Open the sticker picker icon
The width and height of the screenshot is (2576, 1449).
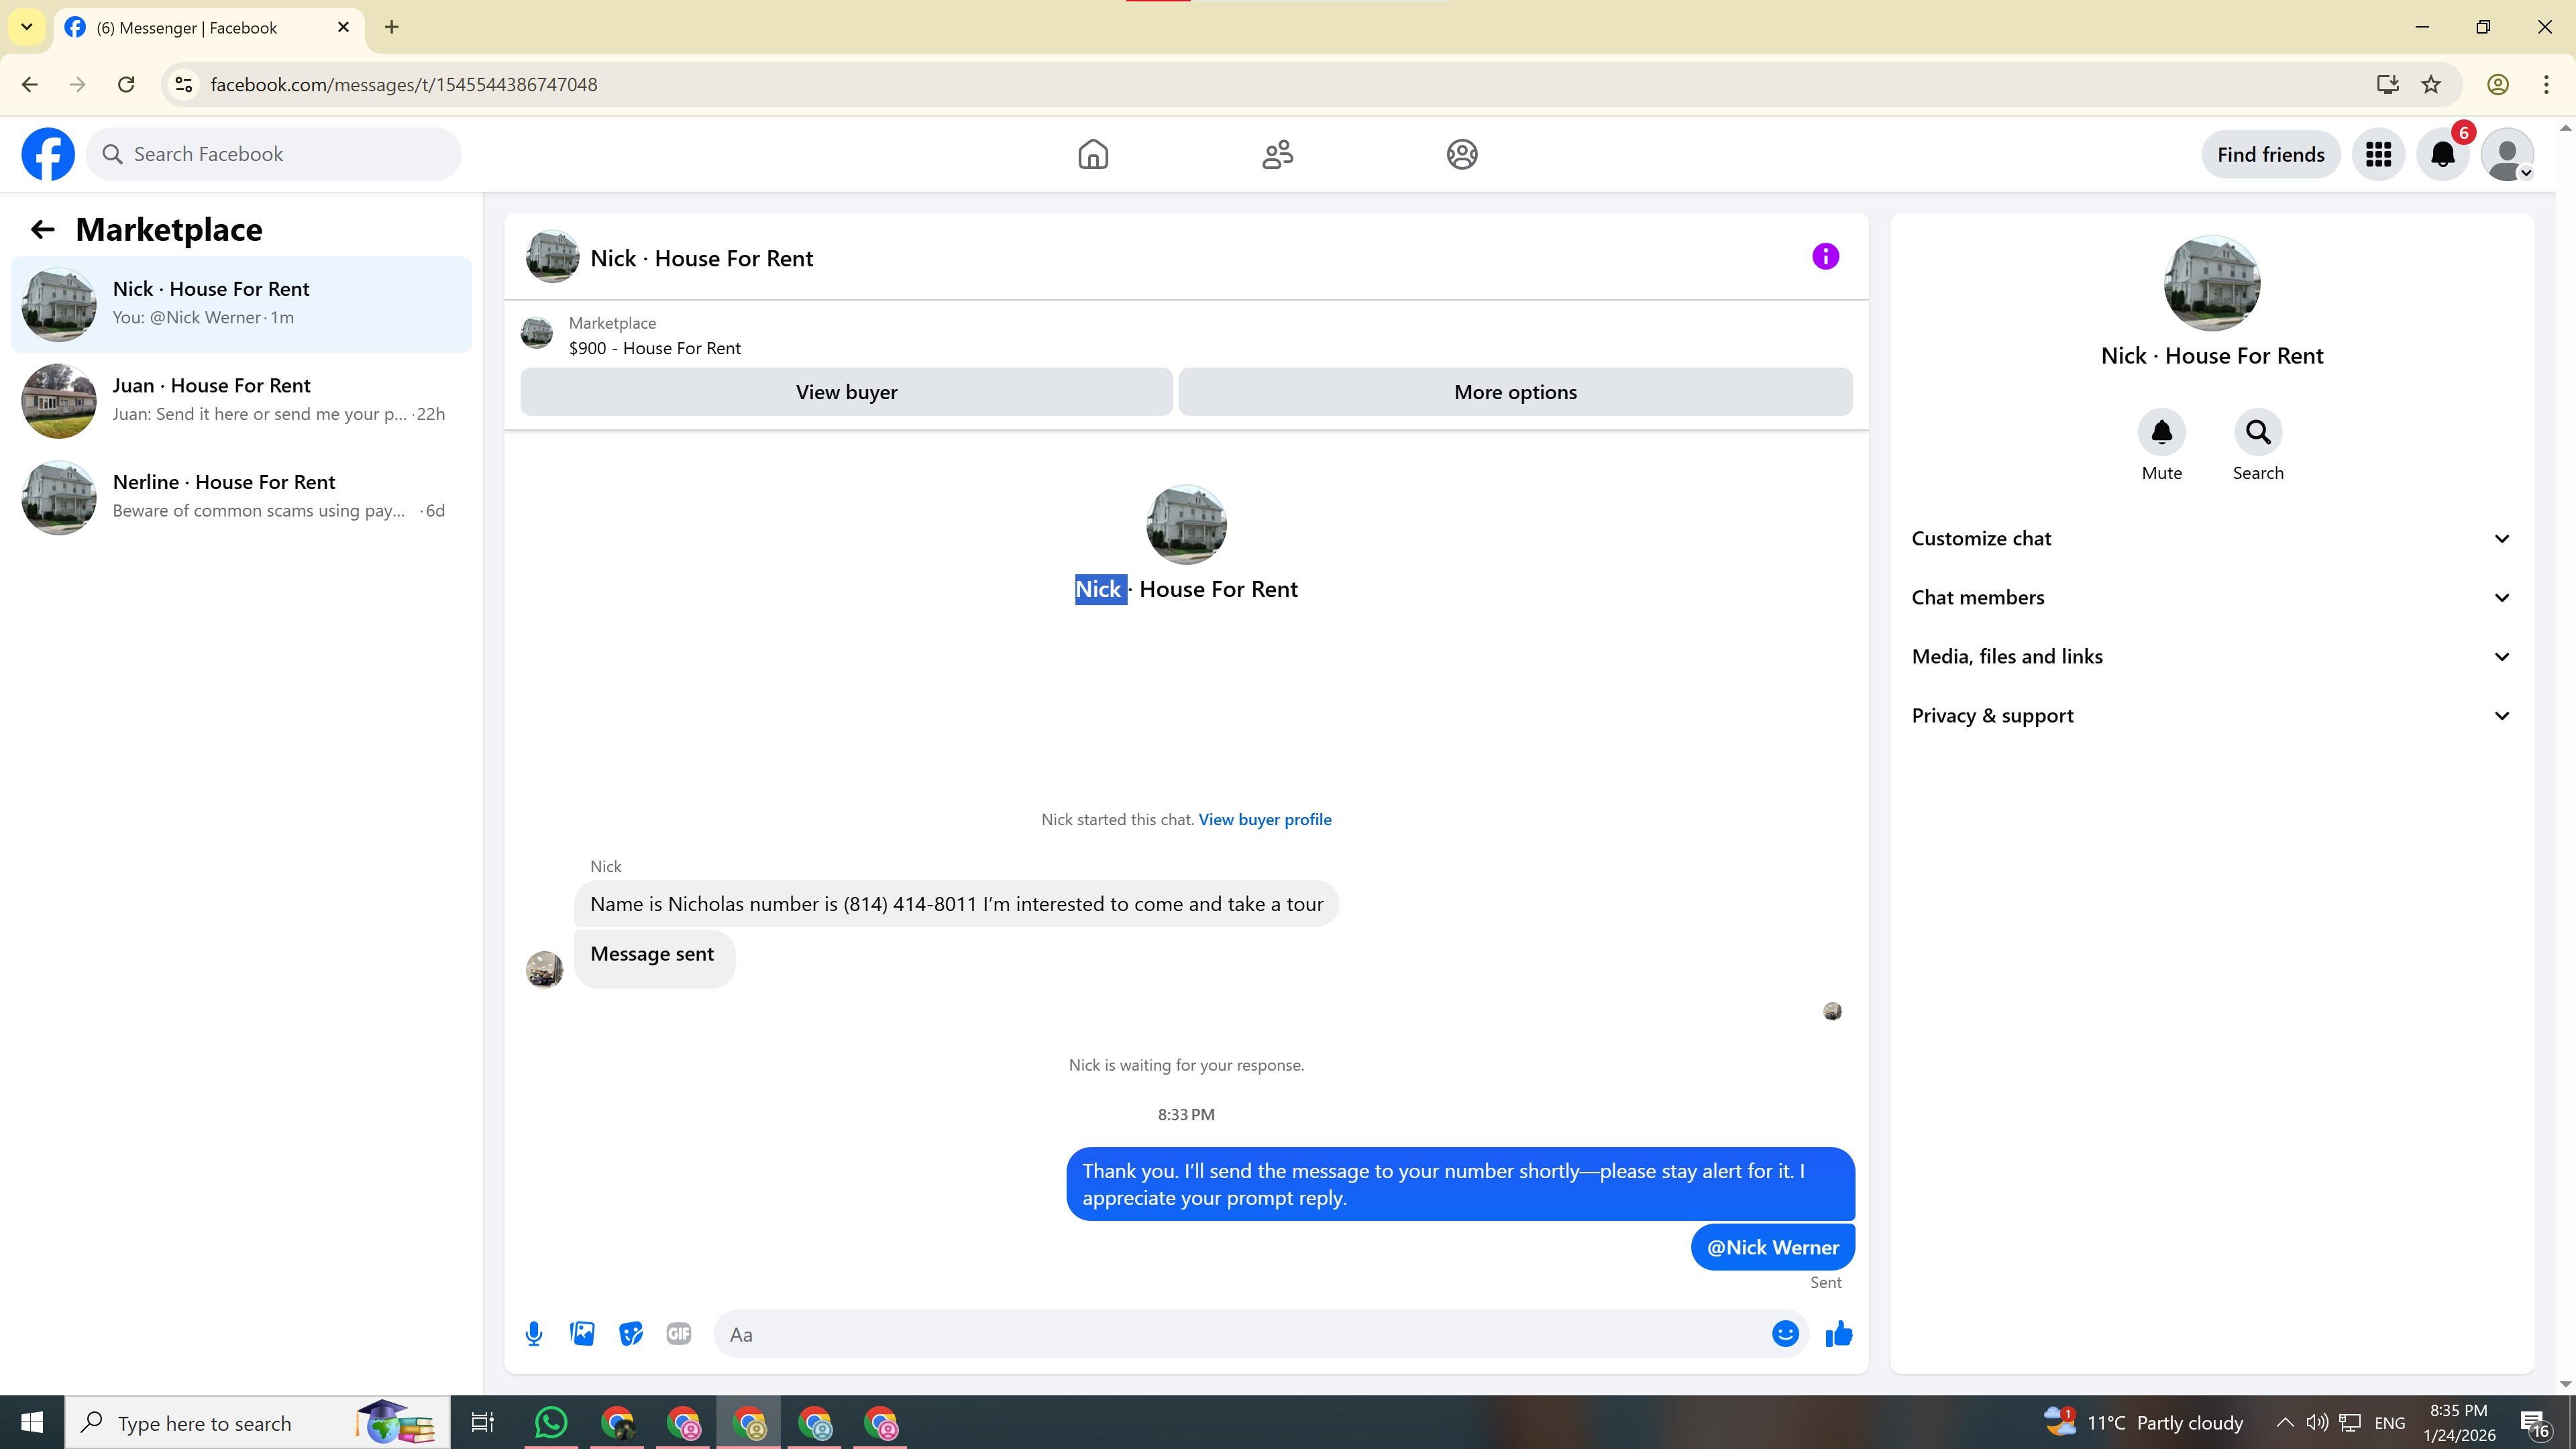point(630,1334)
